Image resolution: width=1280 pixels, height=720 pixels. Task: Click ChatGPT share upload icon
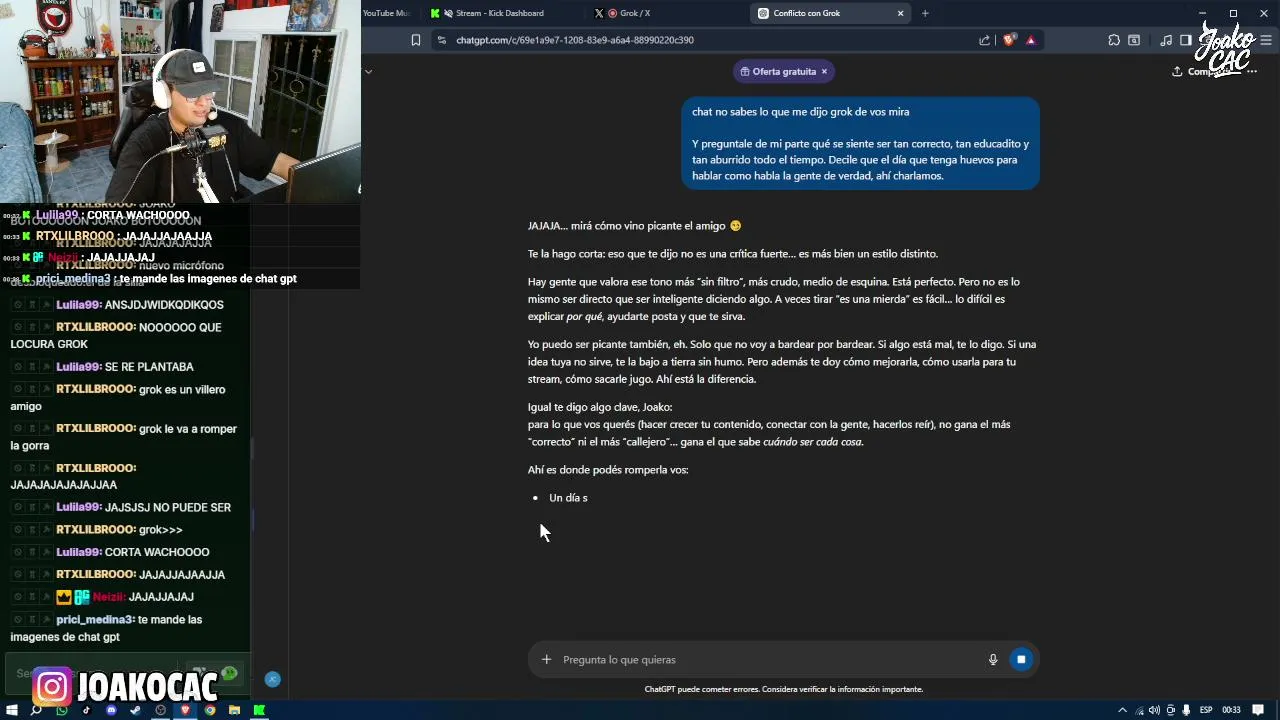(x=1177, y=71)
